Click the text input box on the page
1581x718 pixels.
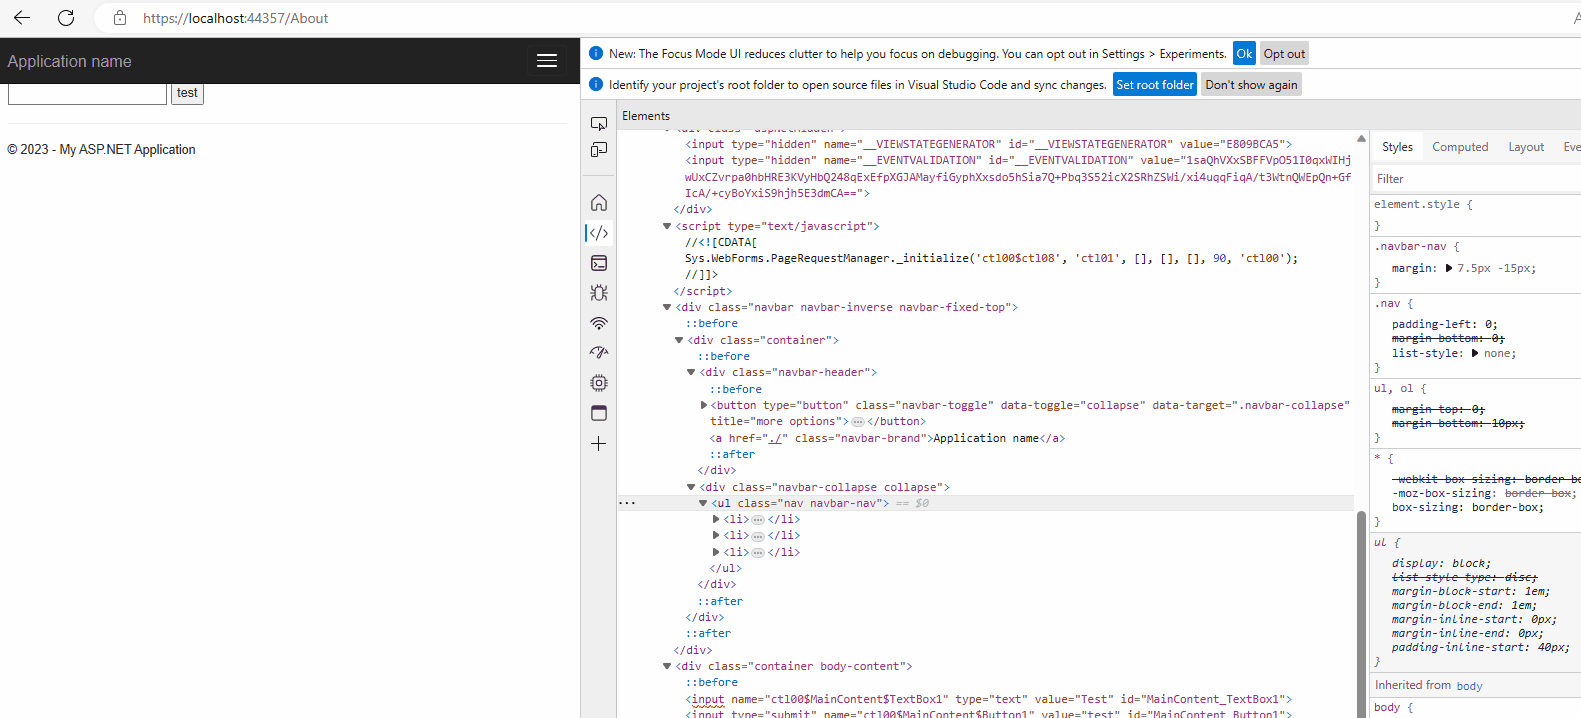tap(87, 94)
